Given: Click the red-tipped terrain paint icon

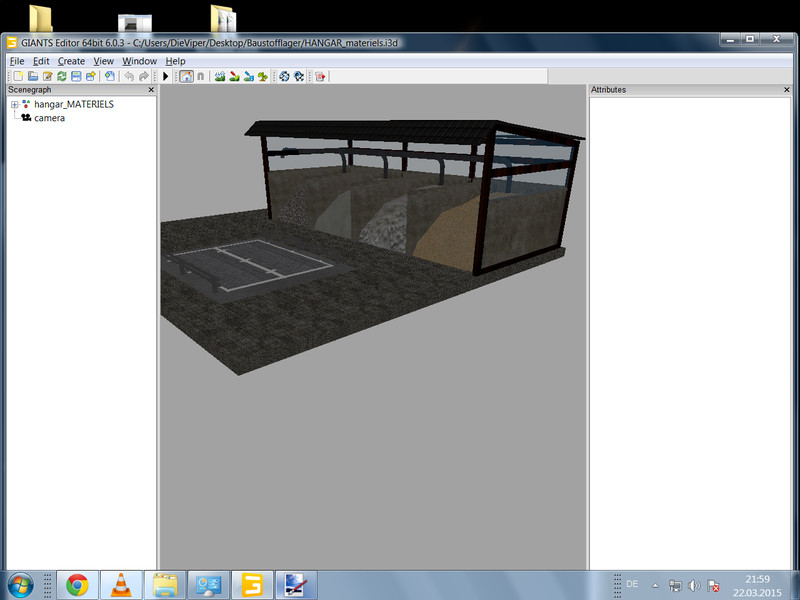Looking at the screenshot, I should [234, 76].
